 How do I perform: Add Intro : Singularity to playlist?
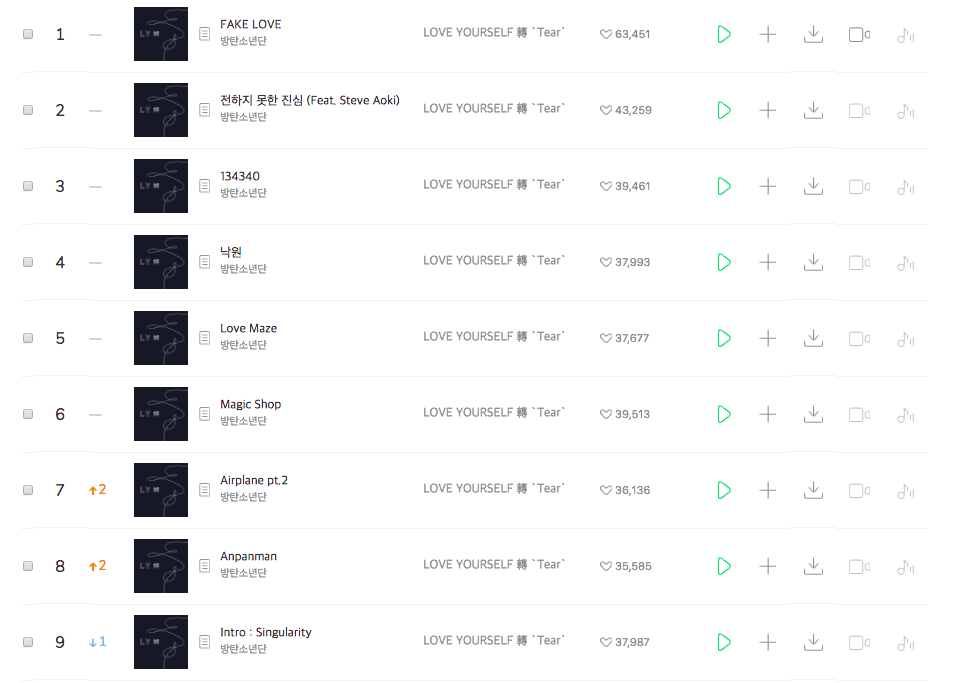point(768,642)
